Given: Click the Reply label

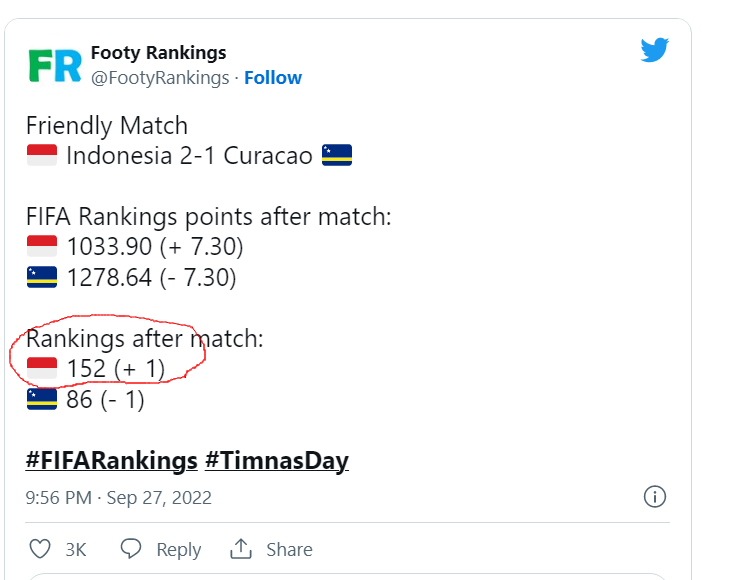Looking at the screenshot, I should 178,550.
